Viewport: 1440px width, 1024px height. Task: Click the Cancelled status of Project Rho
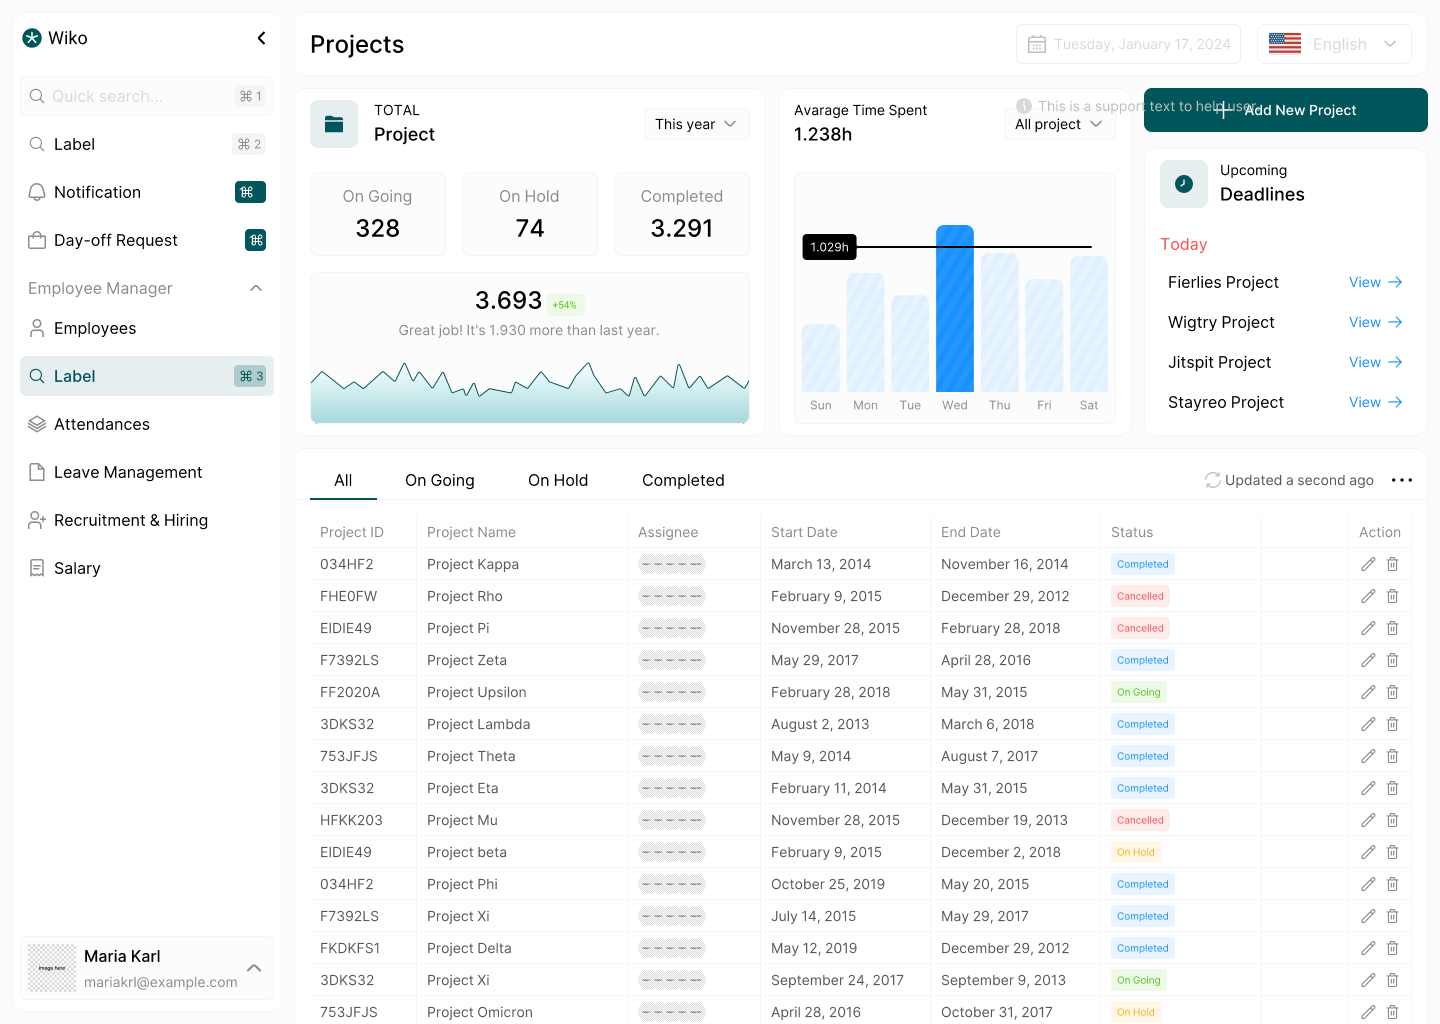tap(1140, 596)
